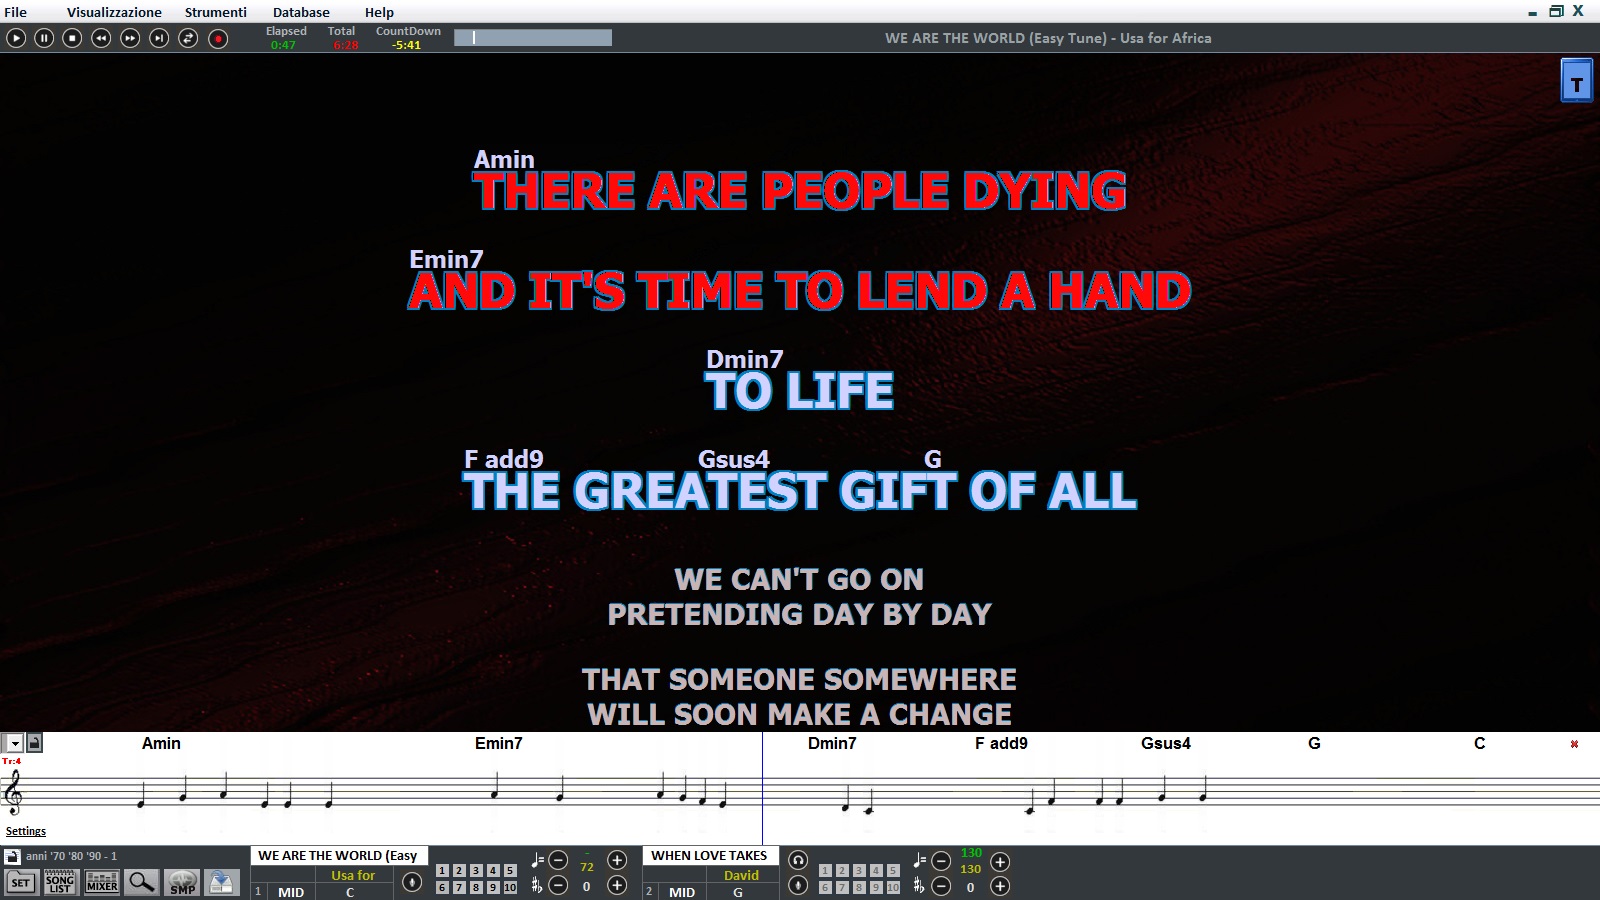
Task: Open the Visualizzazione menu
Action: [x=114, y=12]
